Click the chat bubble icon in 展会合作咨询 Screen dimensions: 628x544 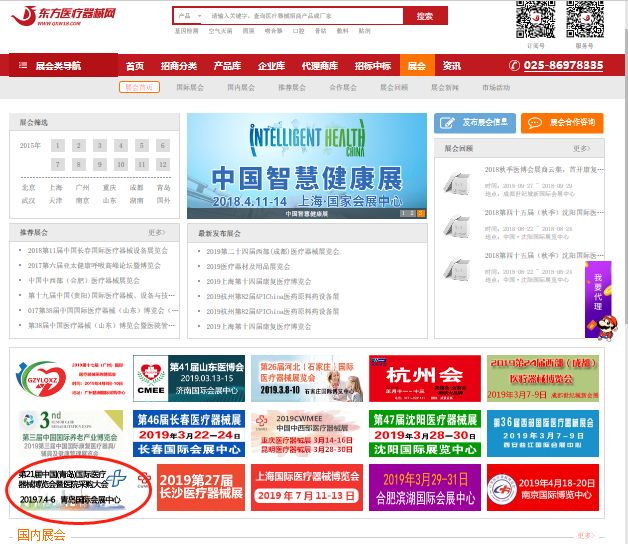point(535,123)
